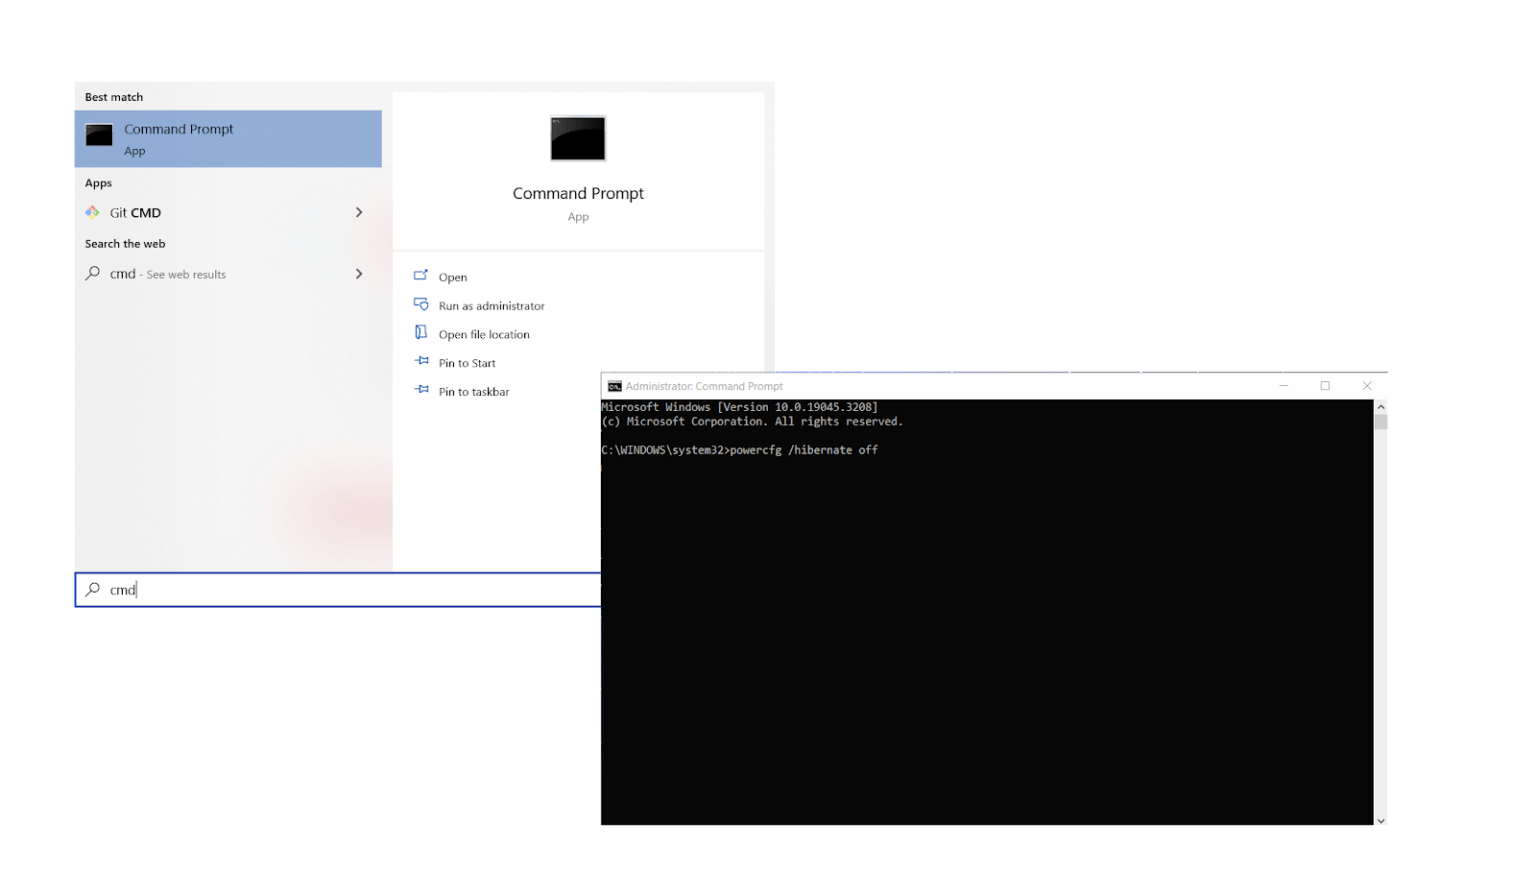
Task: Expand the Git CMD search result
Action: point(359,212)
